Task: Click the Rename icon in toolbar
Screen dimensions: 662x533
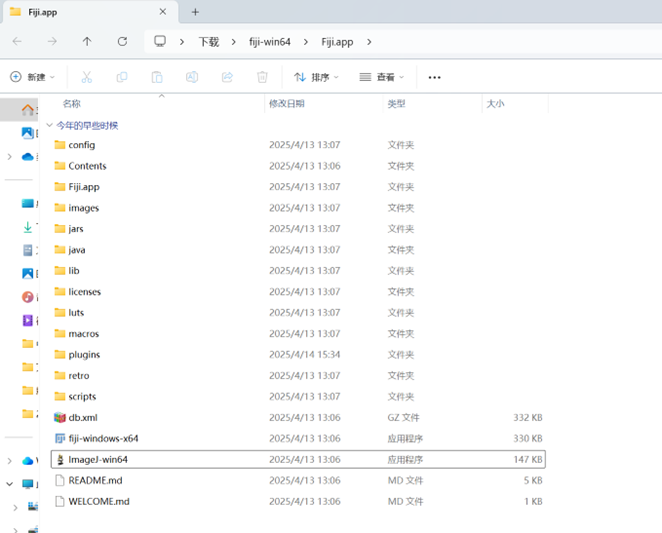Action: tap(192, 77)
